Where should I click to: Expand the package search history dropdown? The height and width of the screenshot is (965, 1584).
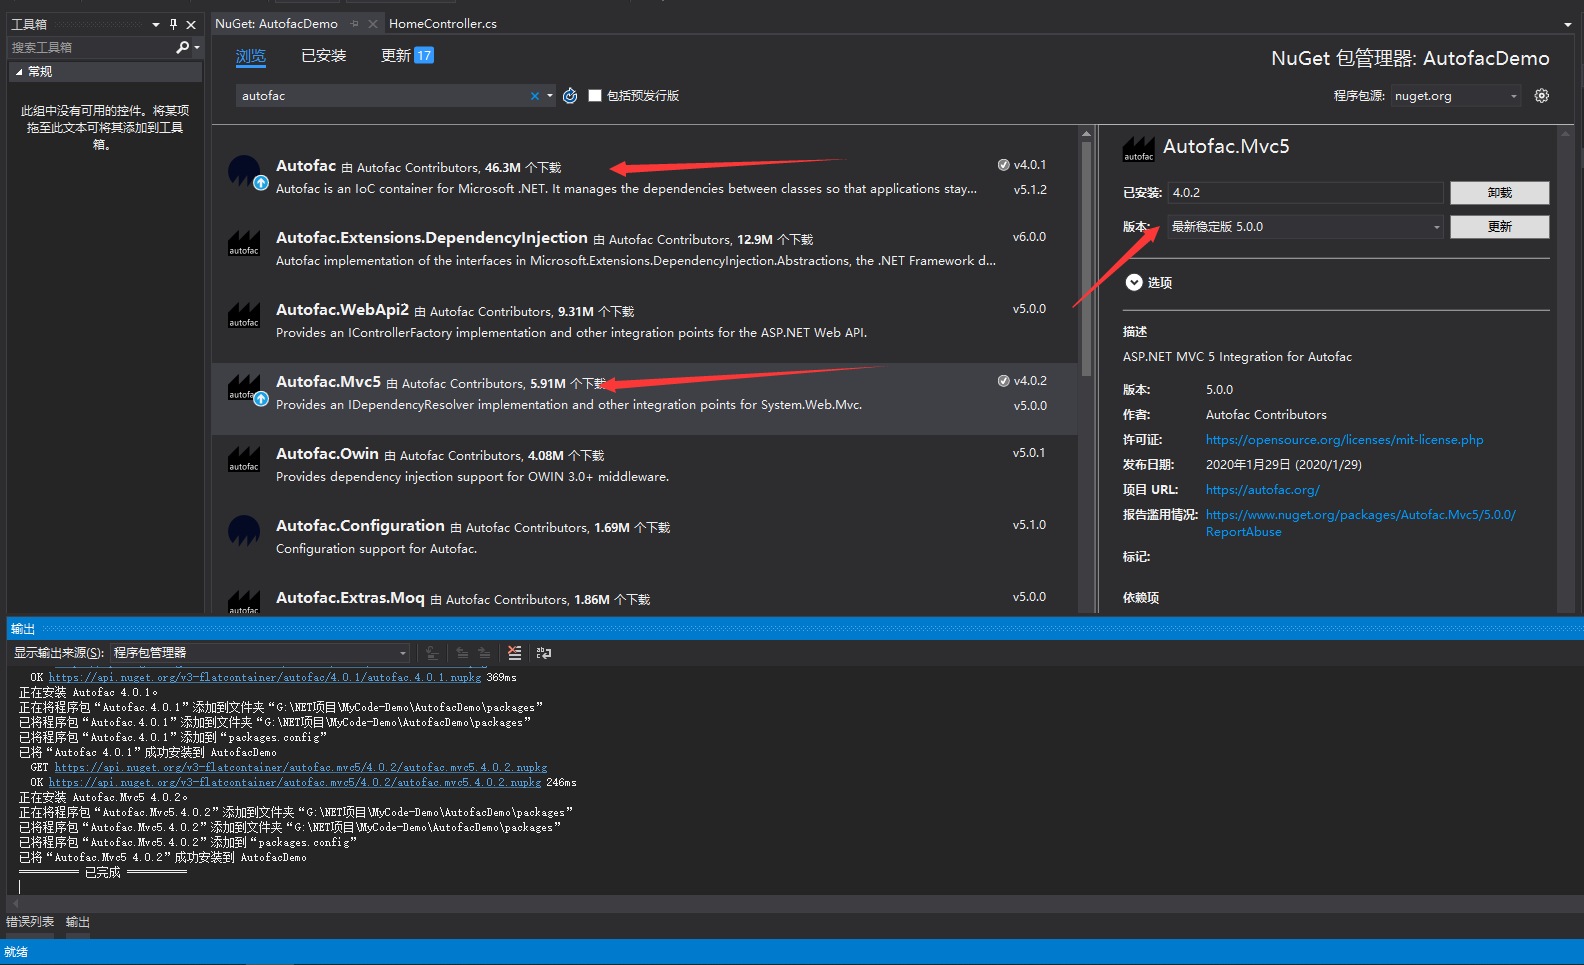point(550,96)
